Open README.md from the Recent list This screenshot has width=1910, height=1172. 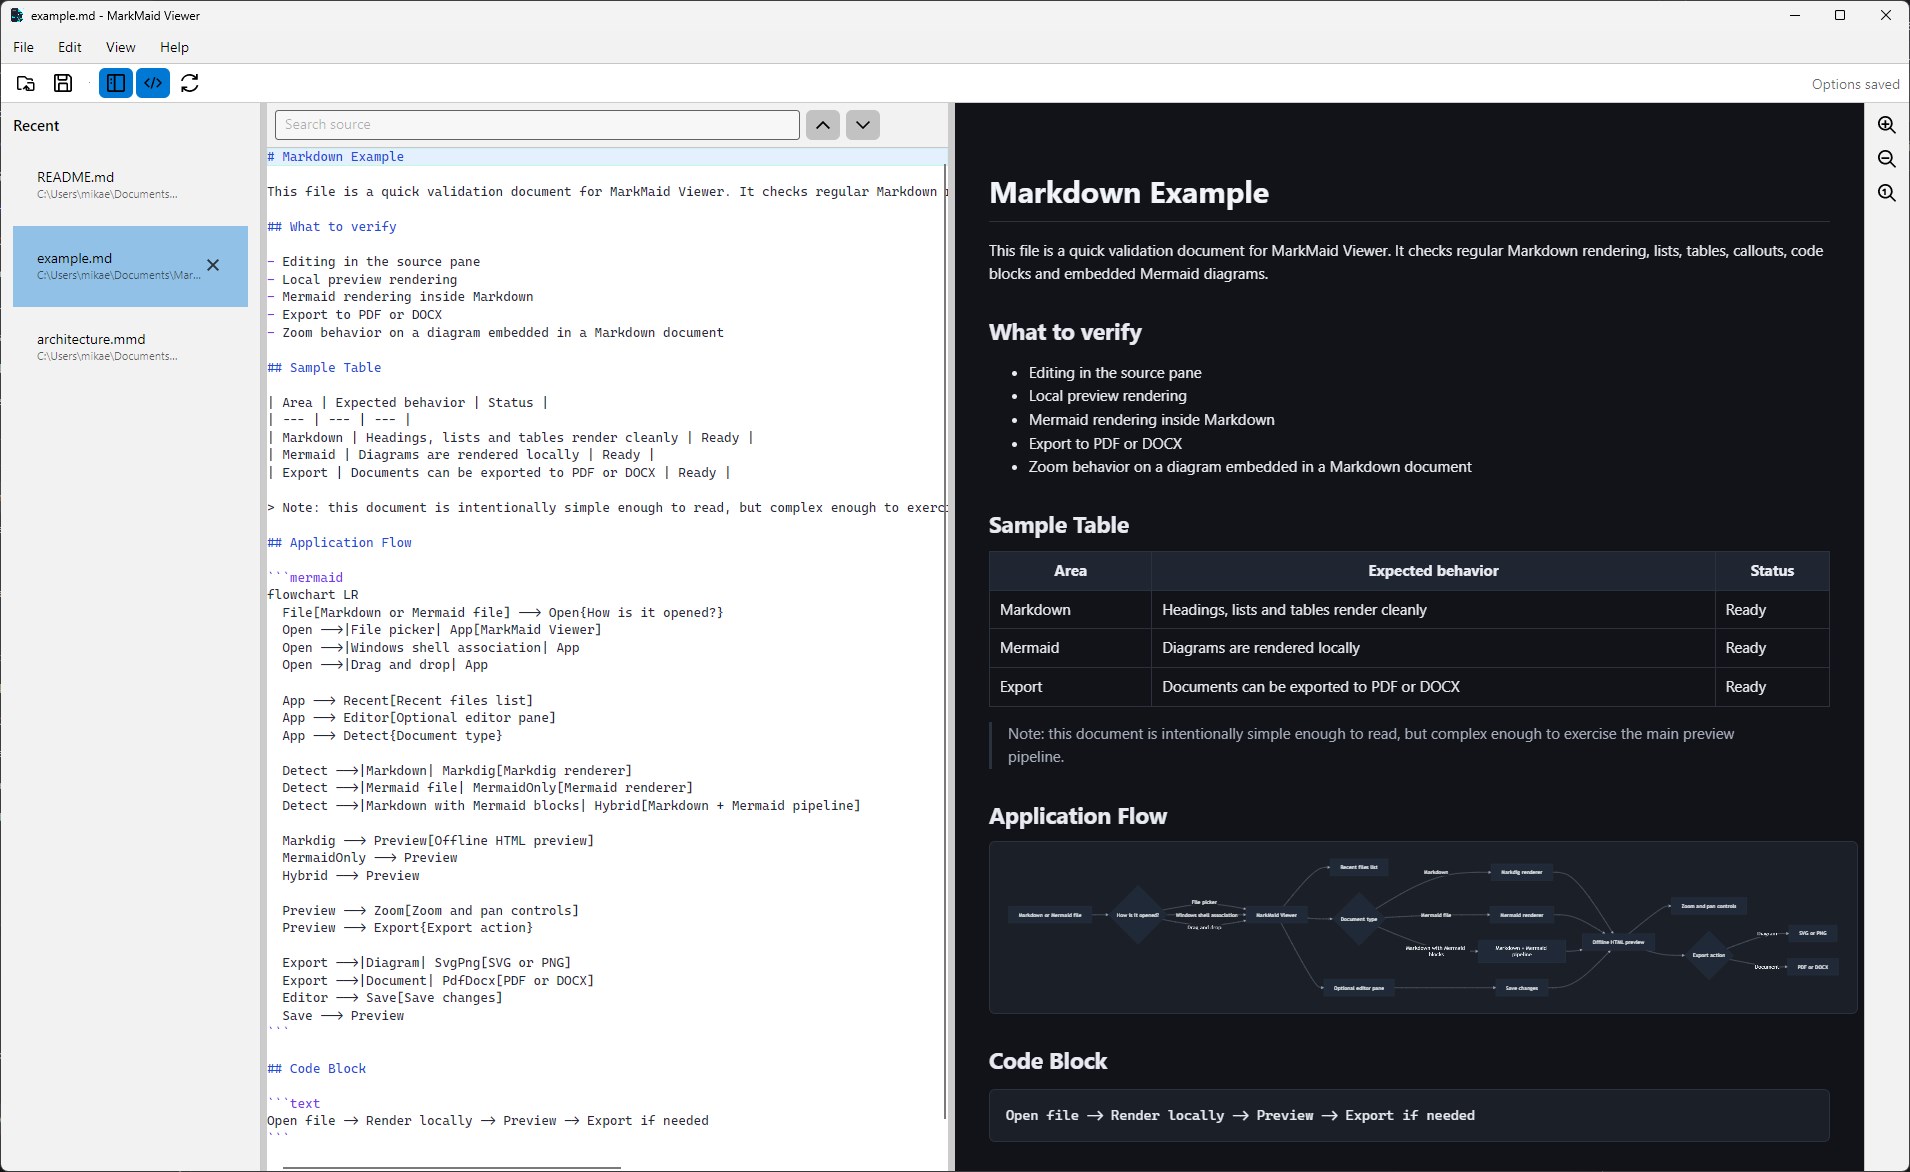(x=130, y=185)
